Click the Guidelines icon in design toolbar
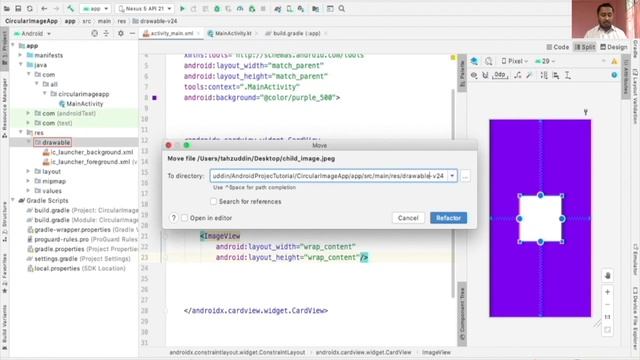The image size is (640, 360). tap(567, 75)
